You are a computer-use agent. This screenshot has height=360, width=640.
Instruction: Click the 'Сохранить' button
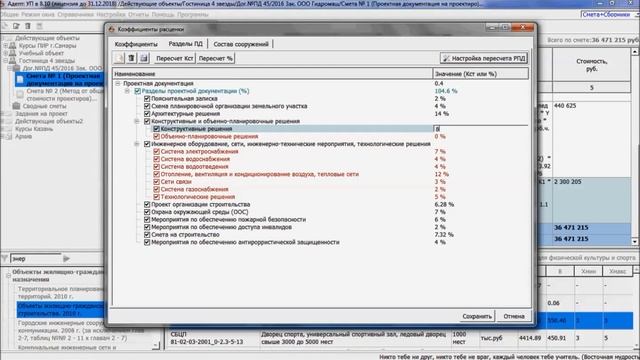point(477,316)
